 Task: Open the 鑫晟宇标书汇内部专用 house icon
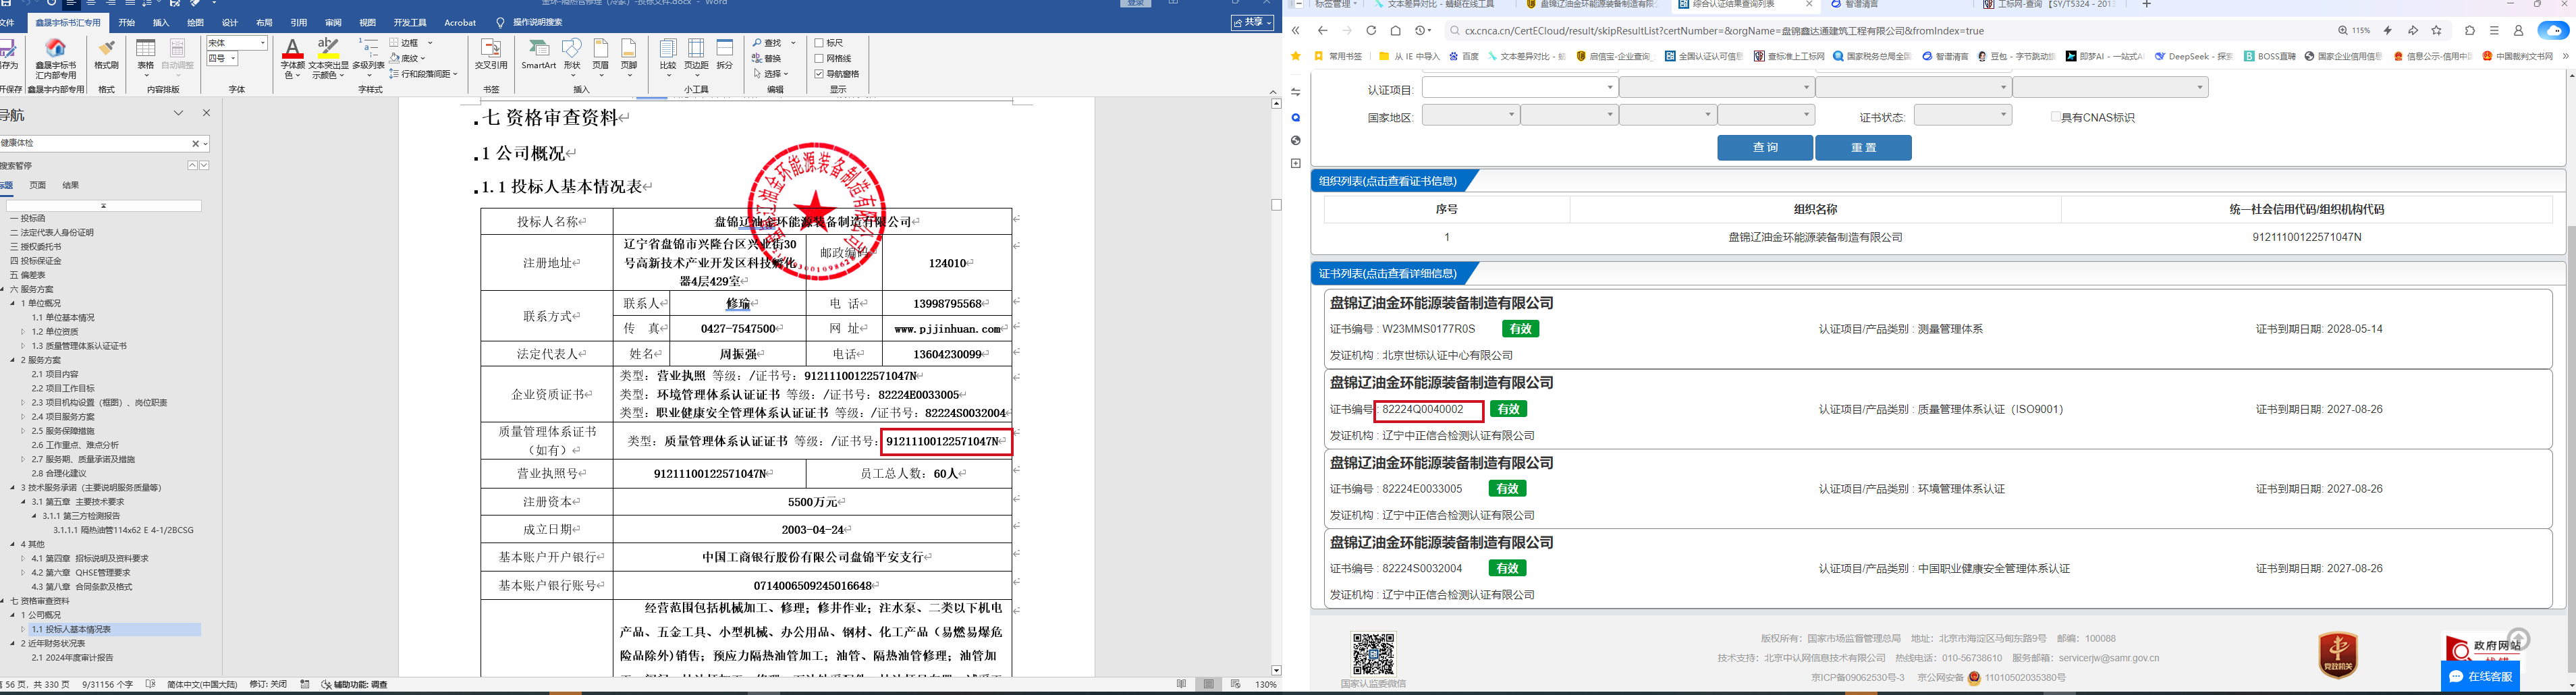coord(56,48)
